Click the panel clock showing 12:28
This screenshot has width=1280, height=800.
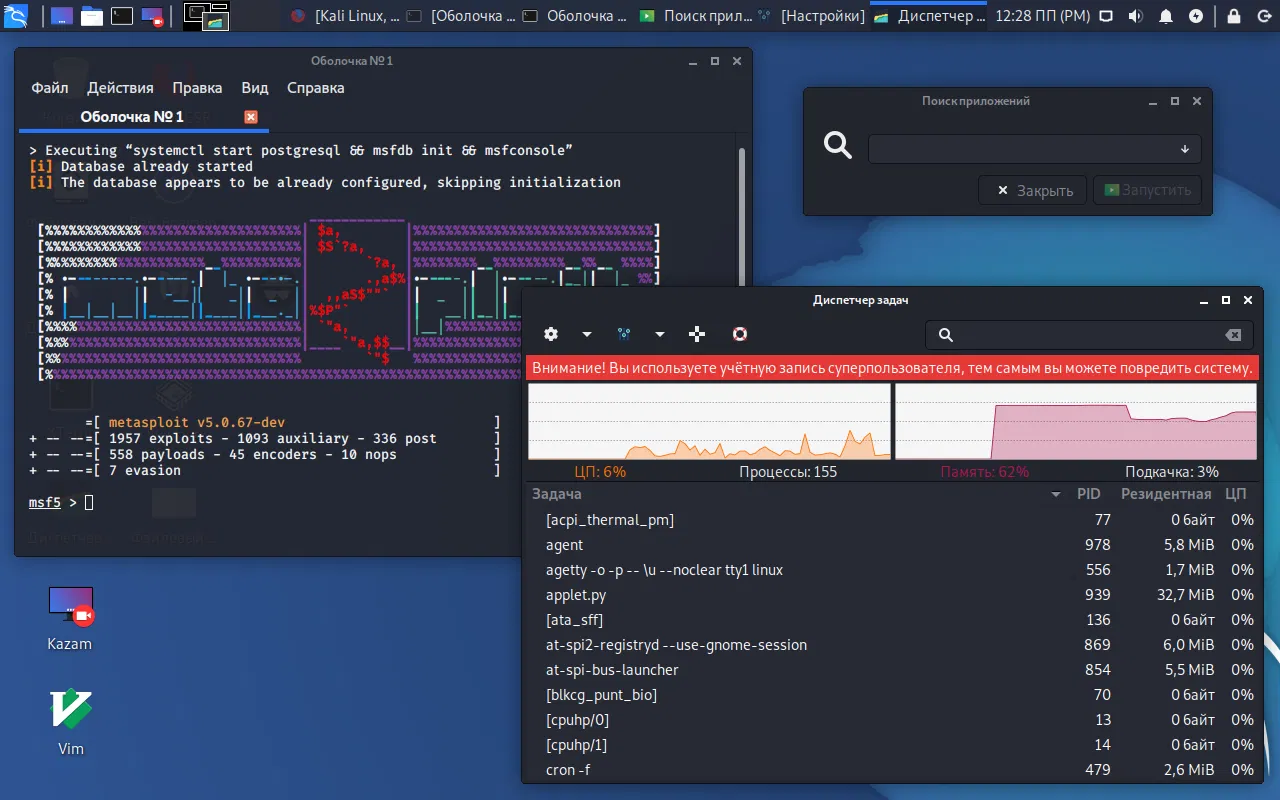1041,16
